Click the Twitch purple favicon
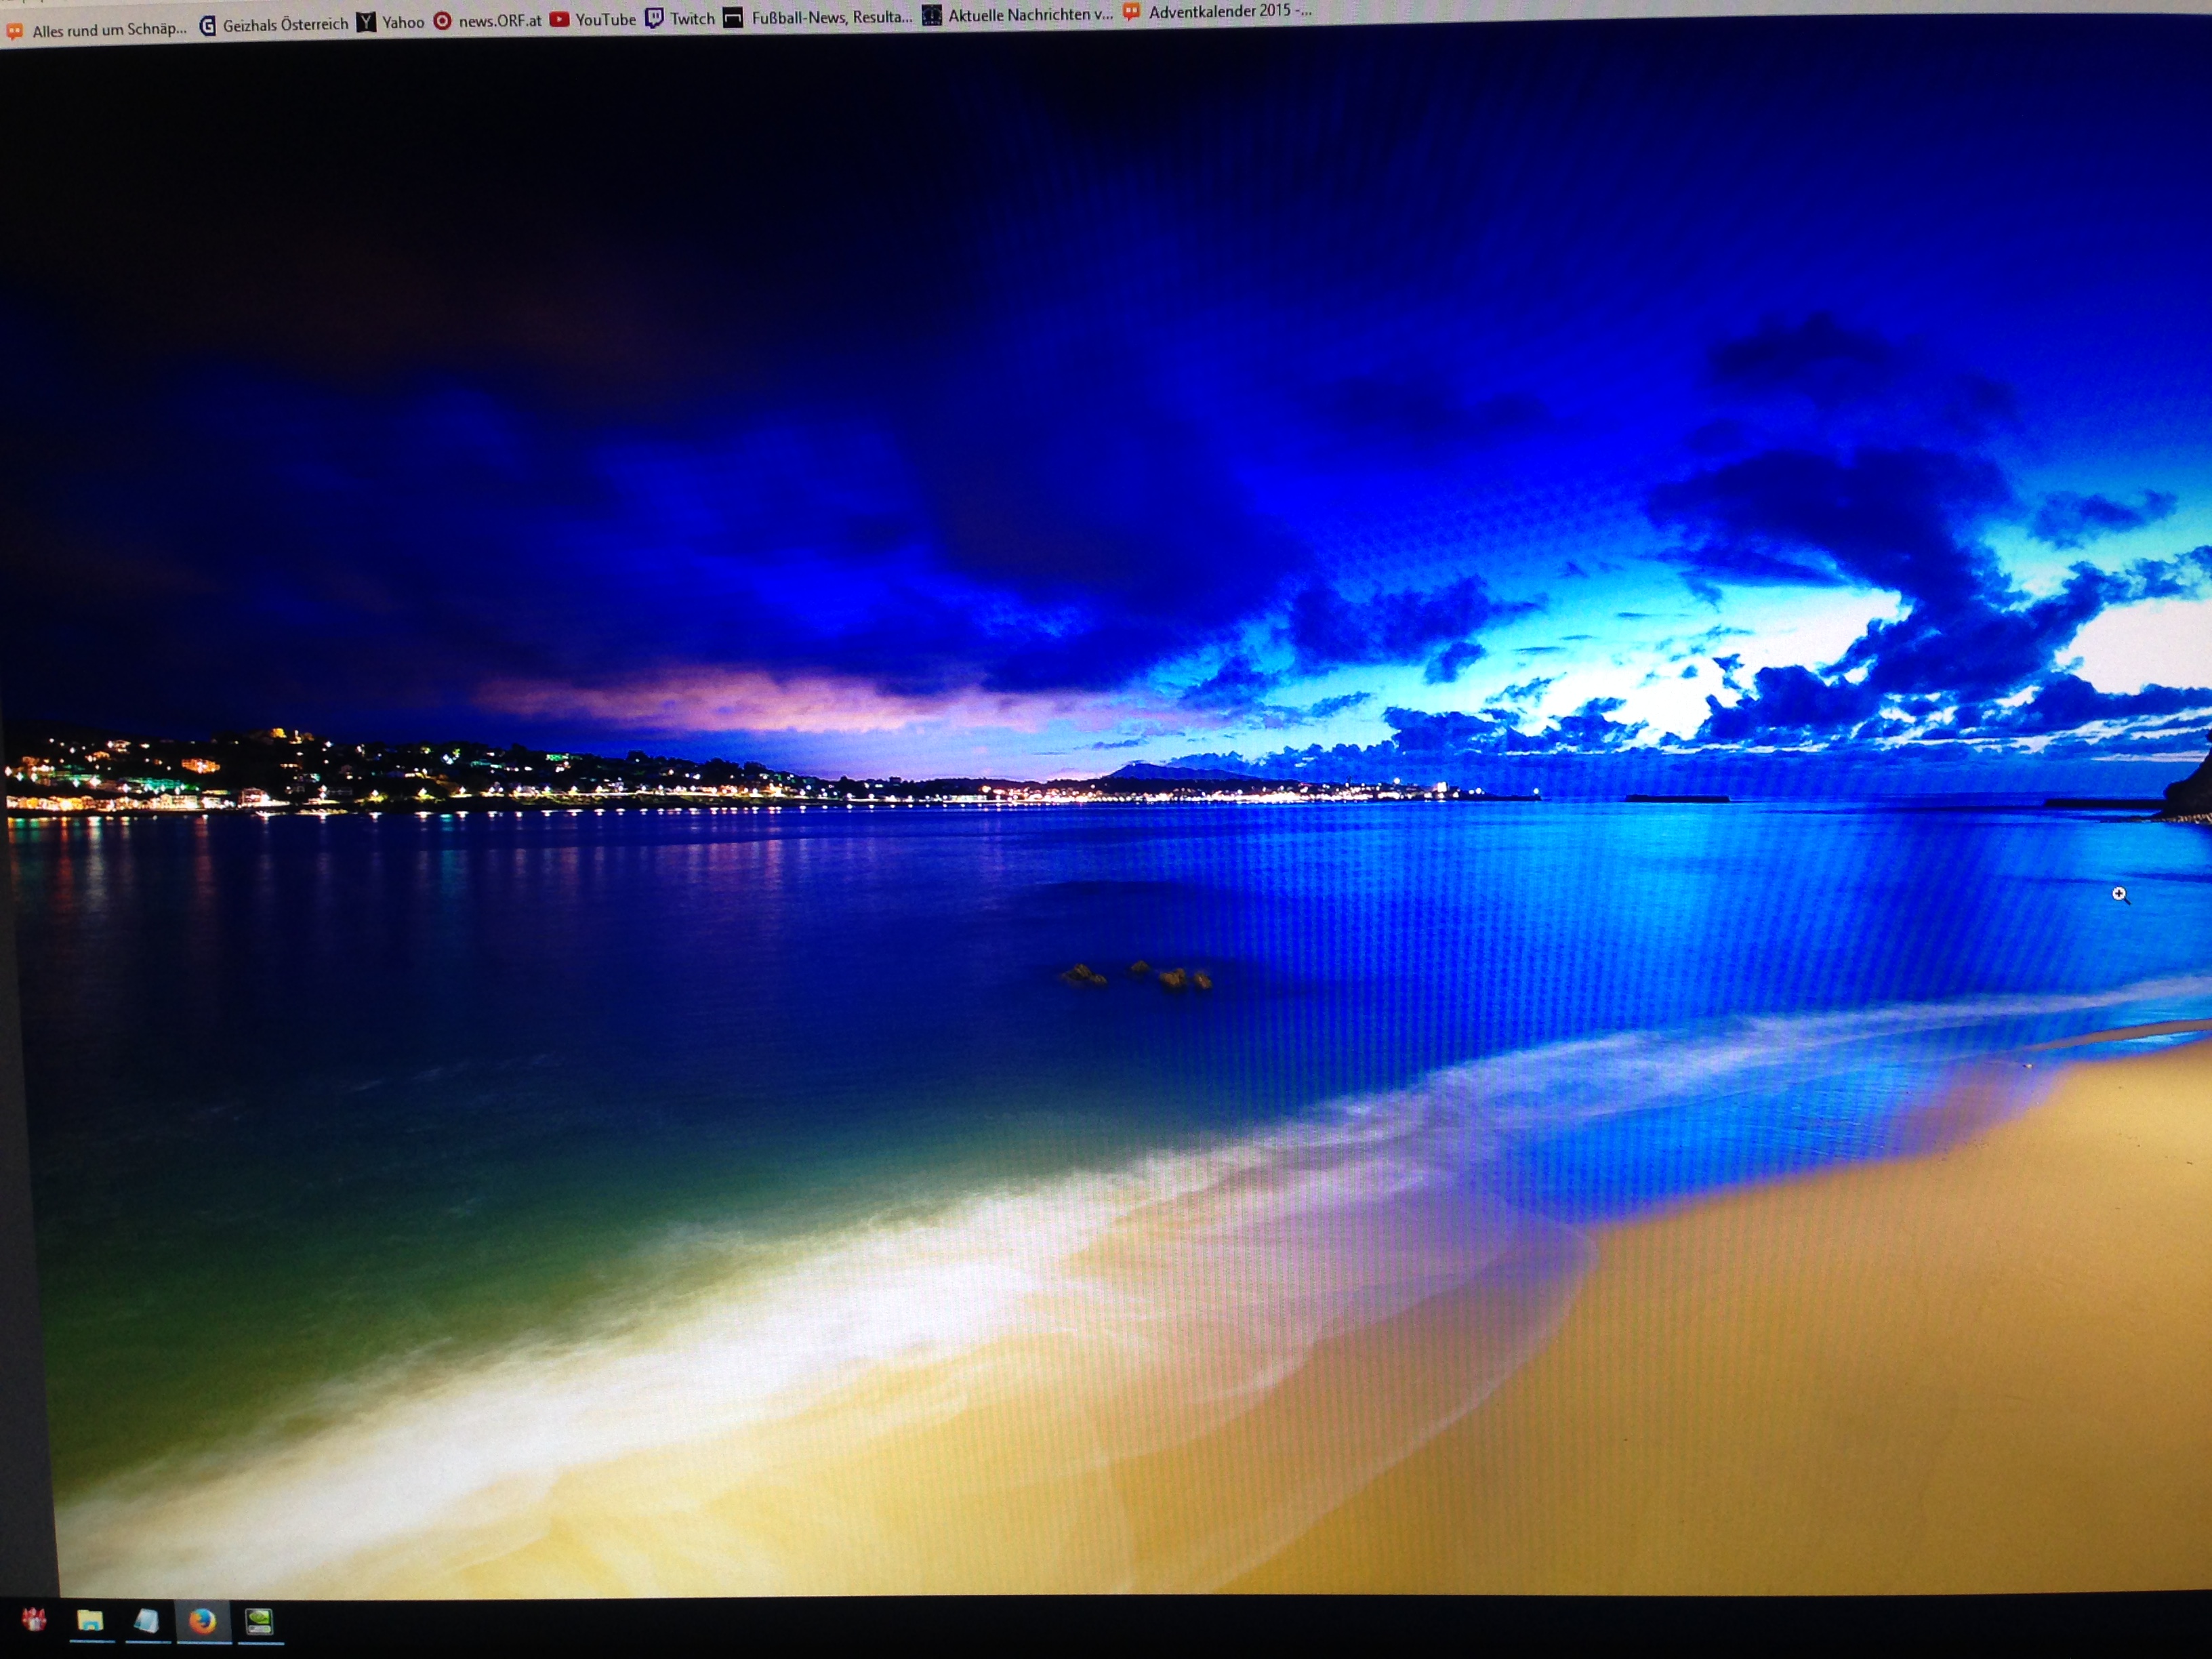Image resolution: width=2212 pixels, height=1659 pixels. pyautogui.click(x=654, y=18)
